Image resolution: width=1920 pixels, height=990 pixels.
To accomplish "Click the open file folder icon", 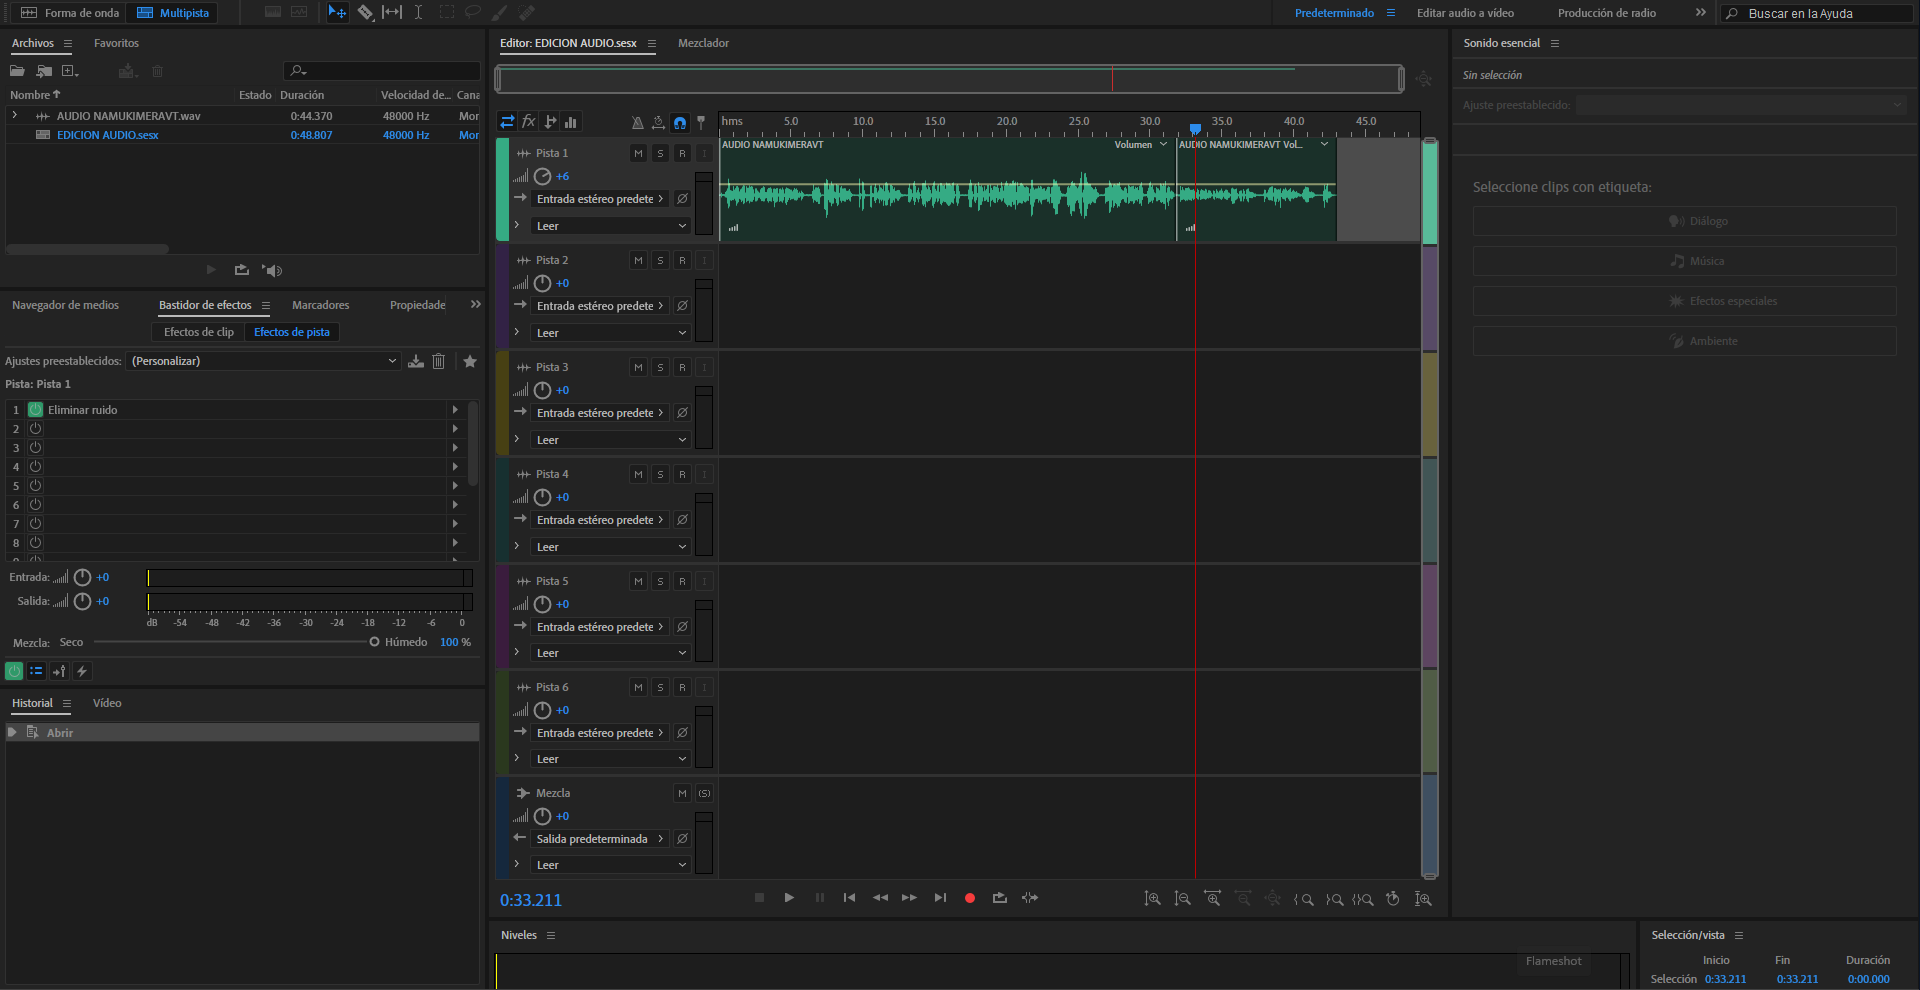I will point(17,71).
